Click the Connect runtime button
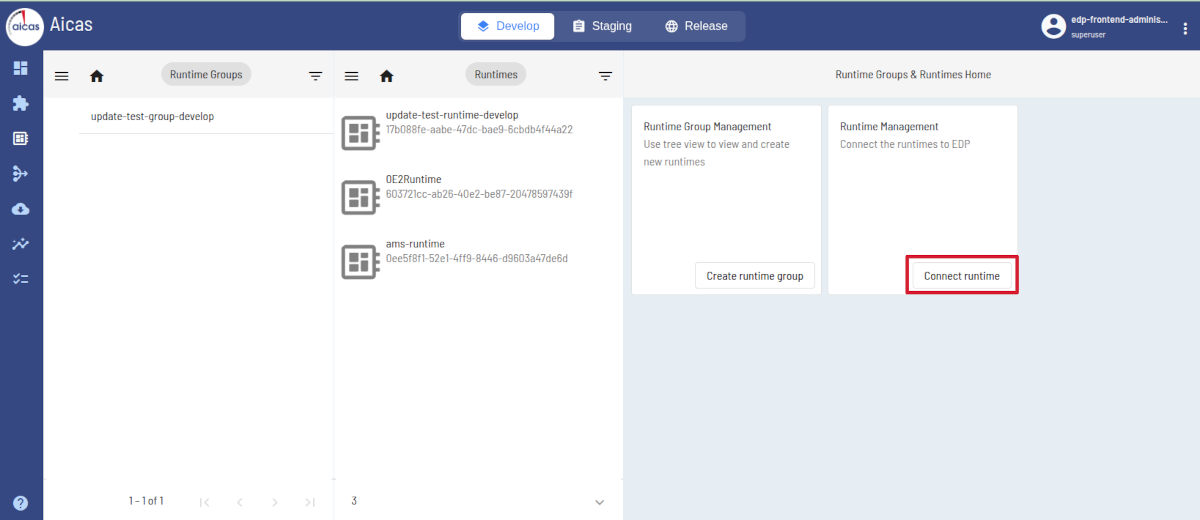This screenshot has height=520, width=1200. pyautogui.click(x=961, y=276)
